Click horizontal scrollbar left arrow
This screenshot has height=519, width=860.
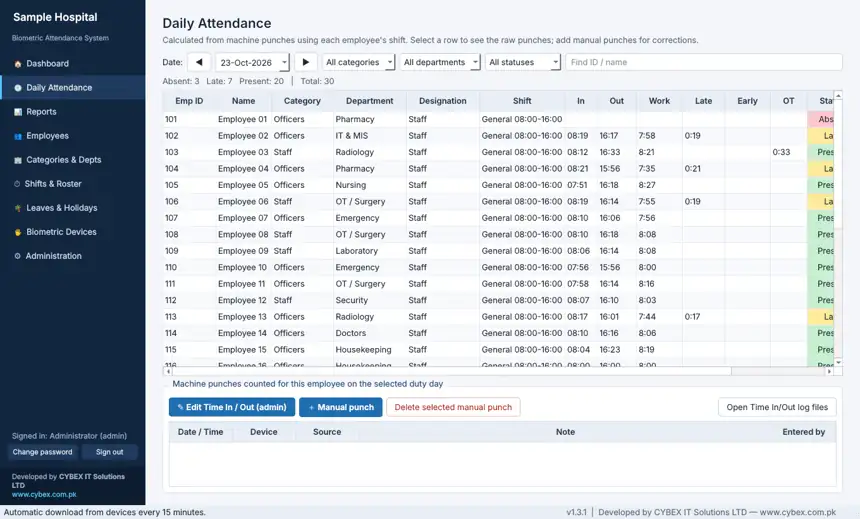168,371
